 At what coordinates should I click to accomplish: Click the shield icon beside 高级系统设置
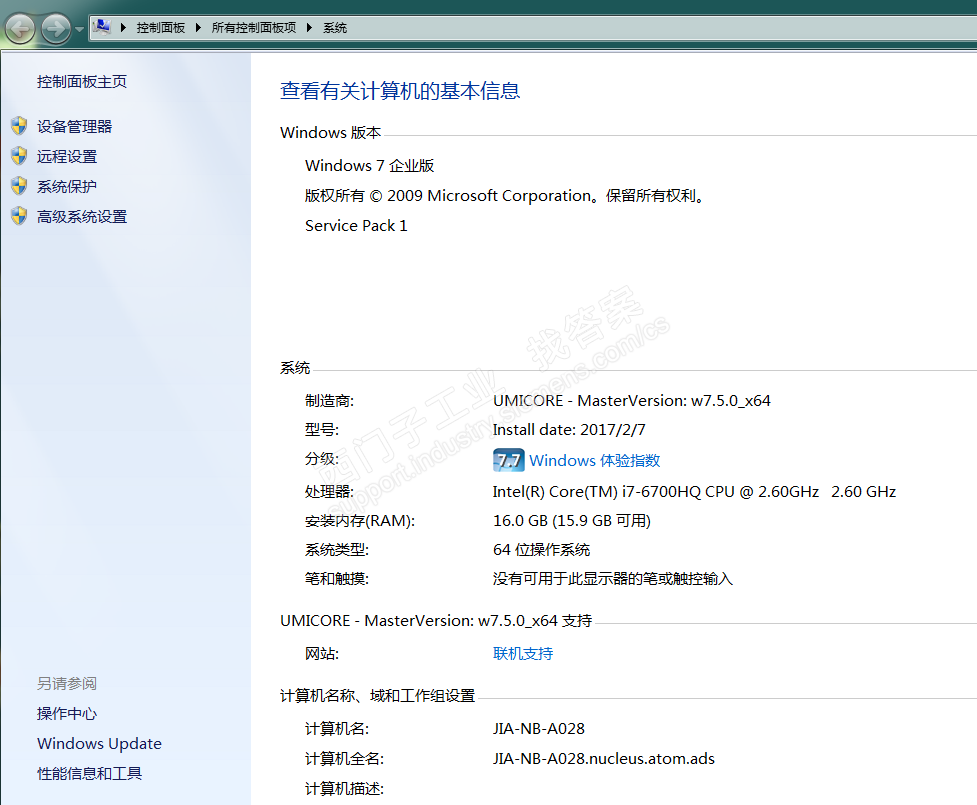pyautogui.click(x=19, y=216)
